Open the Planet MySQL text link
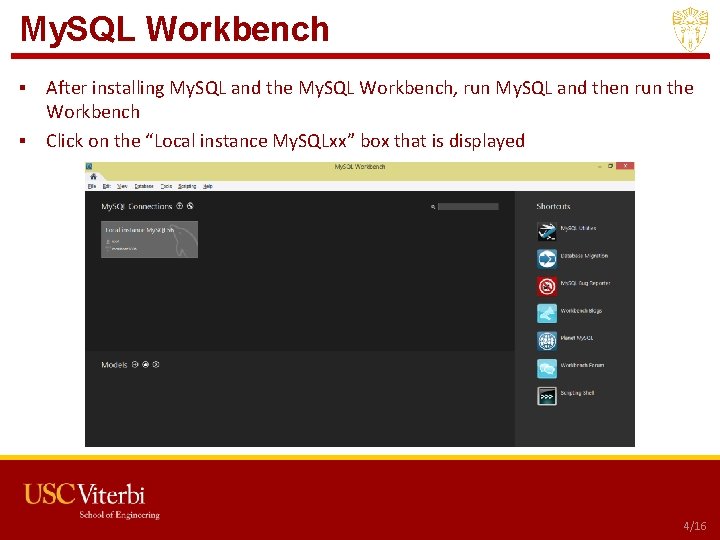Viewport: 720px width, 540px height. click(577, 338)
